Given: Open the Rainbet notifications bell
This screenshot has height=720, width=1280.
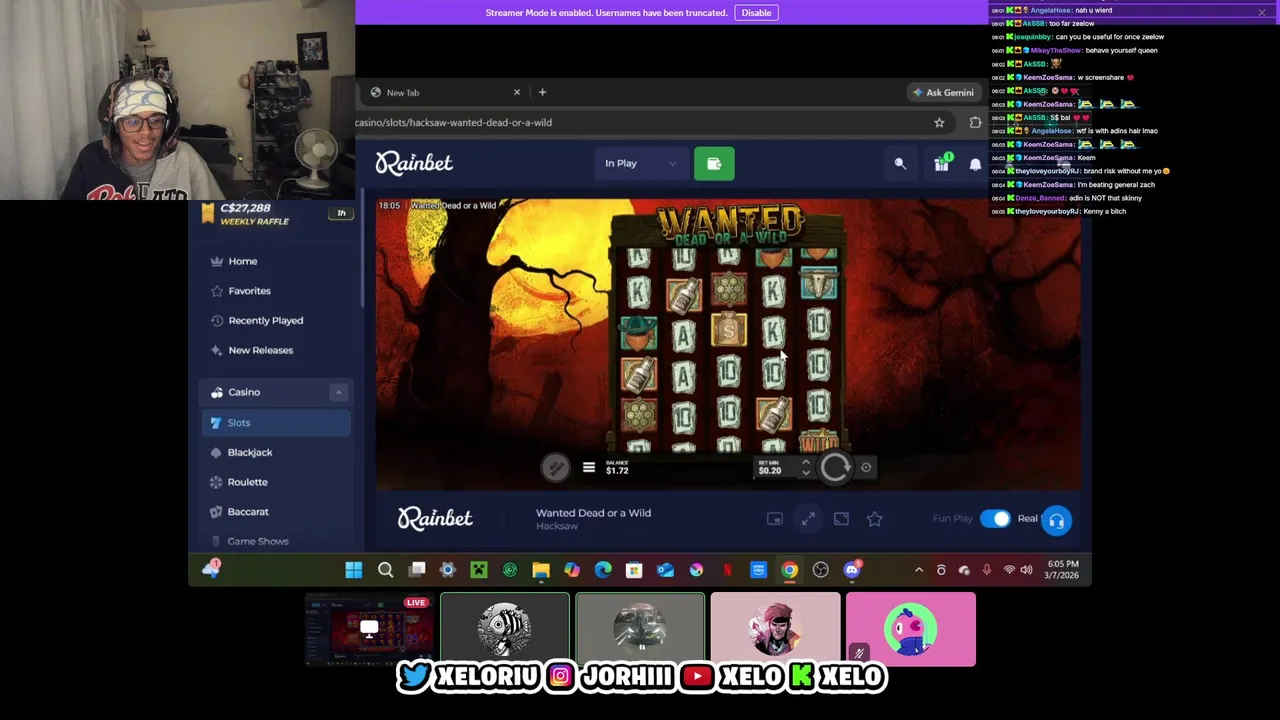Looking at the screenshot, I should pyautogui.click(x=975, y=164).
